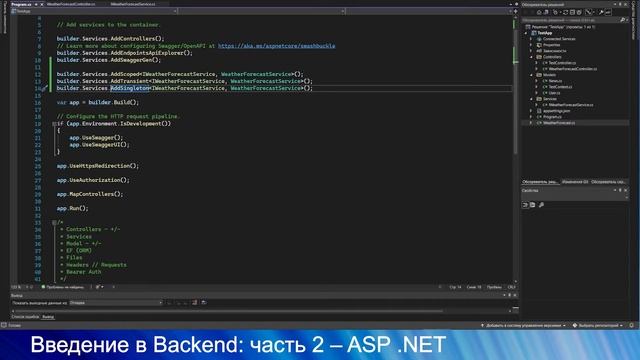The image size is (640, 360).
Task: Click wrench properties icon in Solution Explorer
Action: pyautogui.click(x=601, y=12)
